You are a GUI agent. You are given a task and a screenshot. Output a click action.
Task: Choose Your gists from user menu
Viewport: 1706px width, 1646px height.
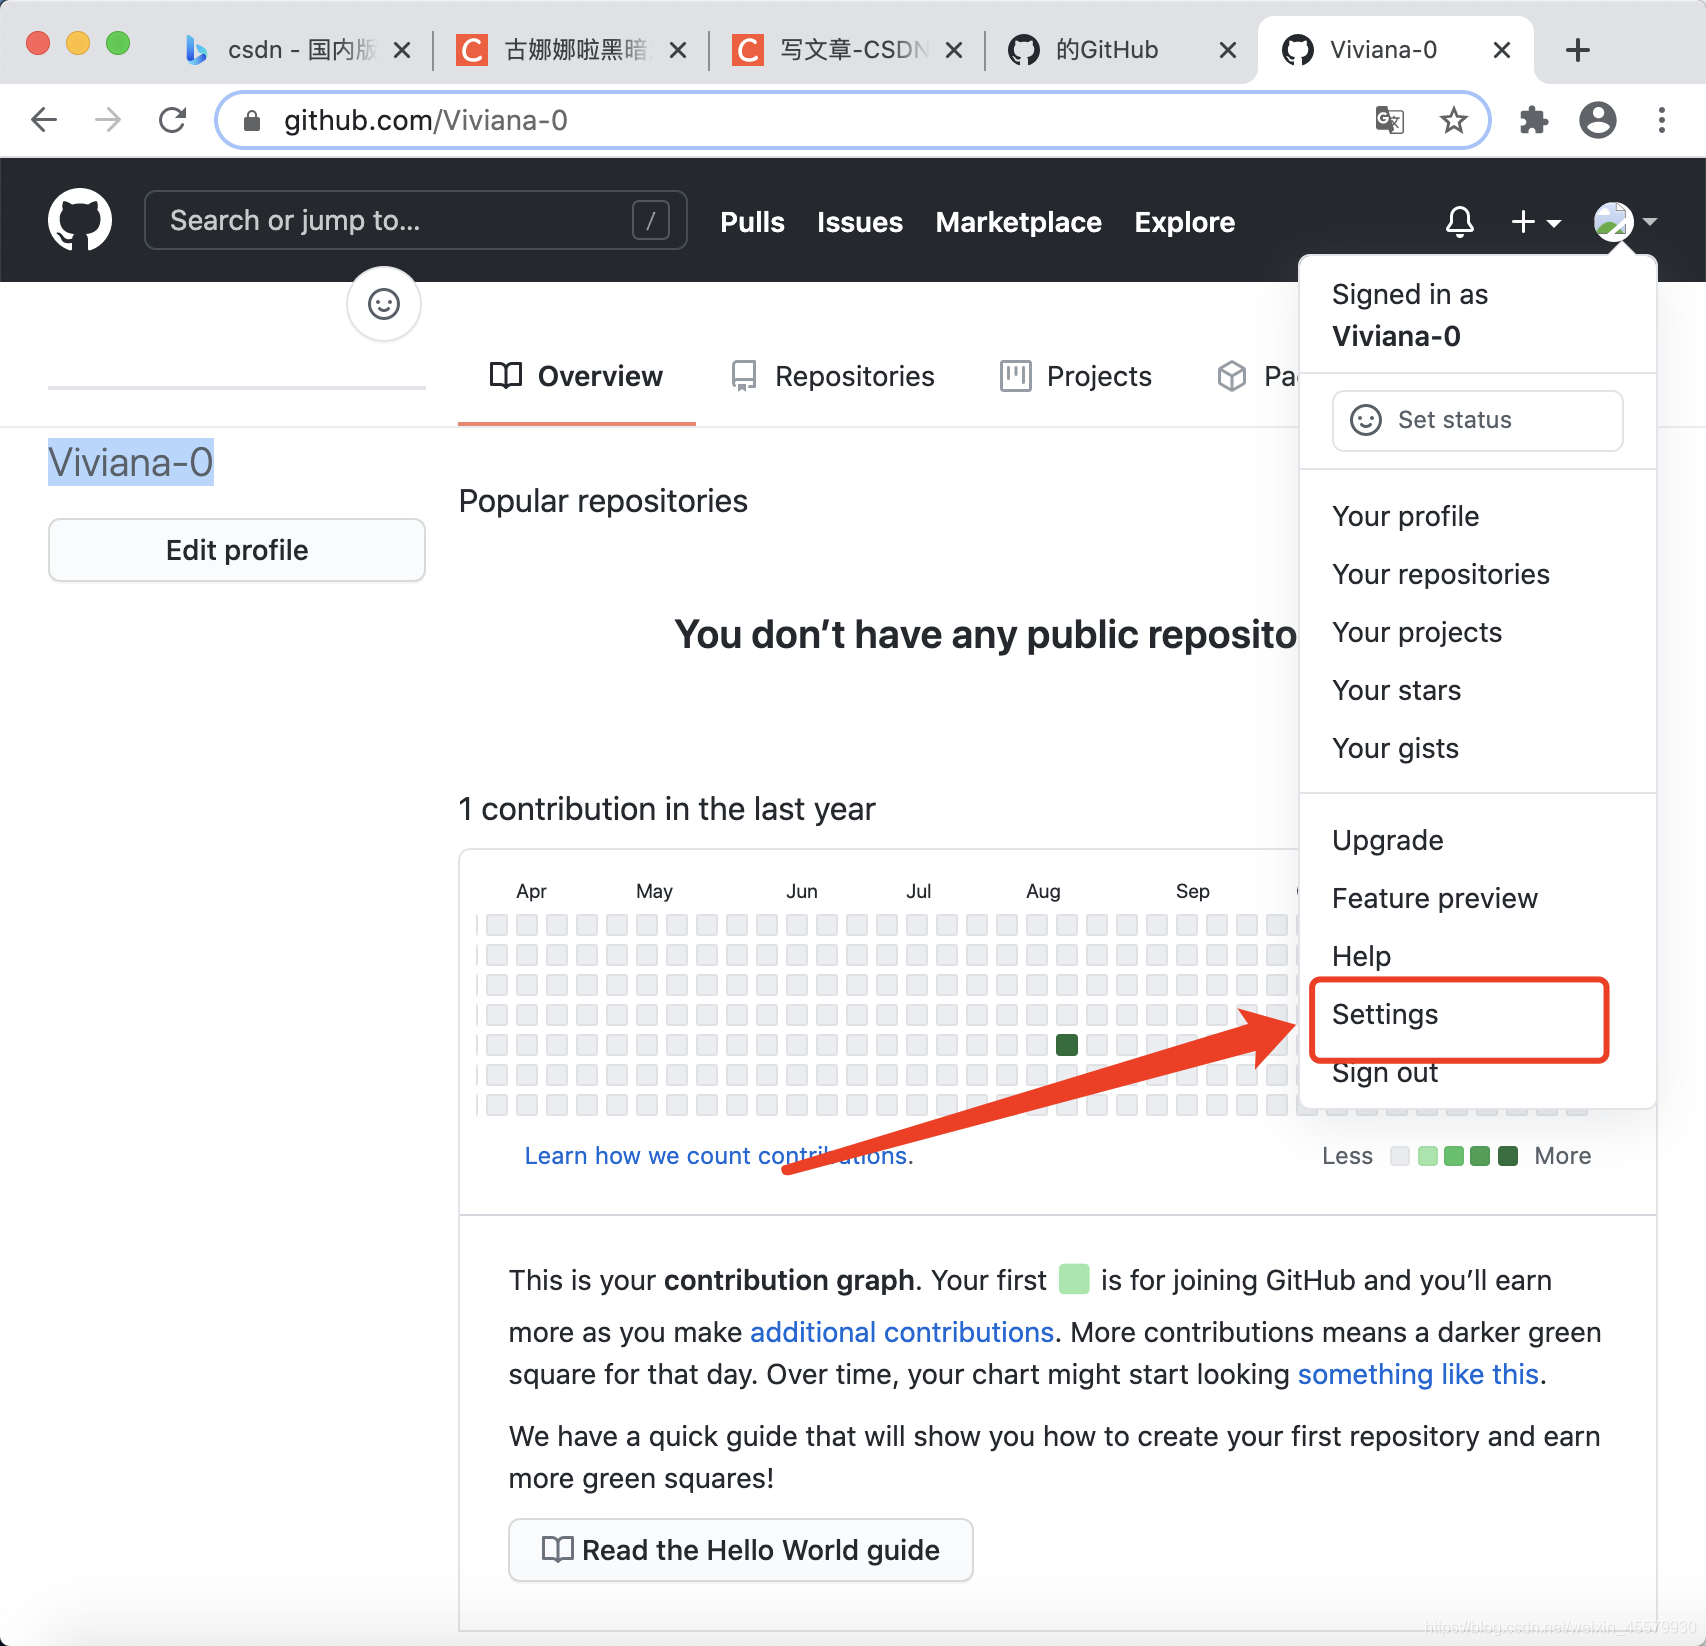(1478, 748)
